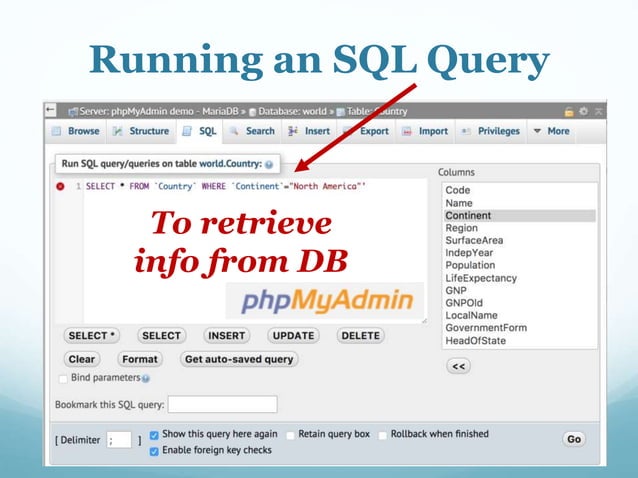Click the SELECT * button

(x=92, y=336)
